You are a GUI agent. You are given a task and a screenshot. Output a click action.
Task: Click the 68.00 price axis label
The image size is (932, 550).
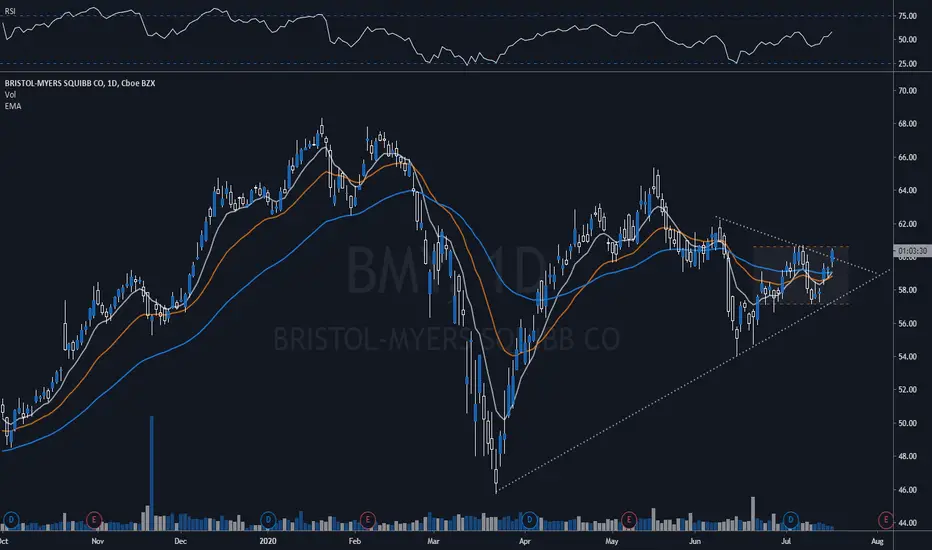tap(908, 124)
